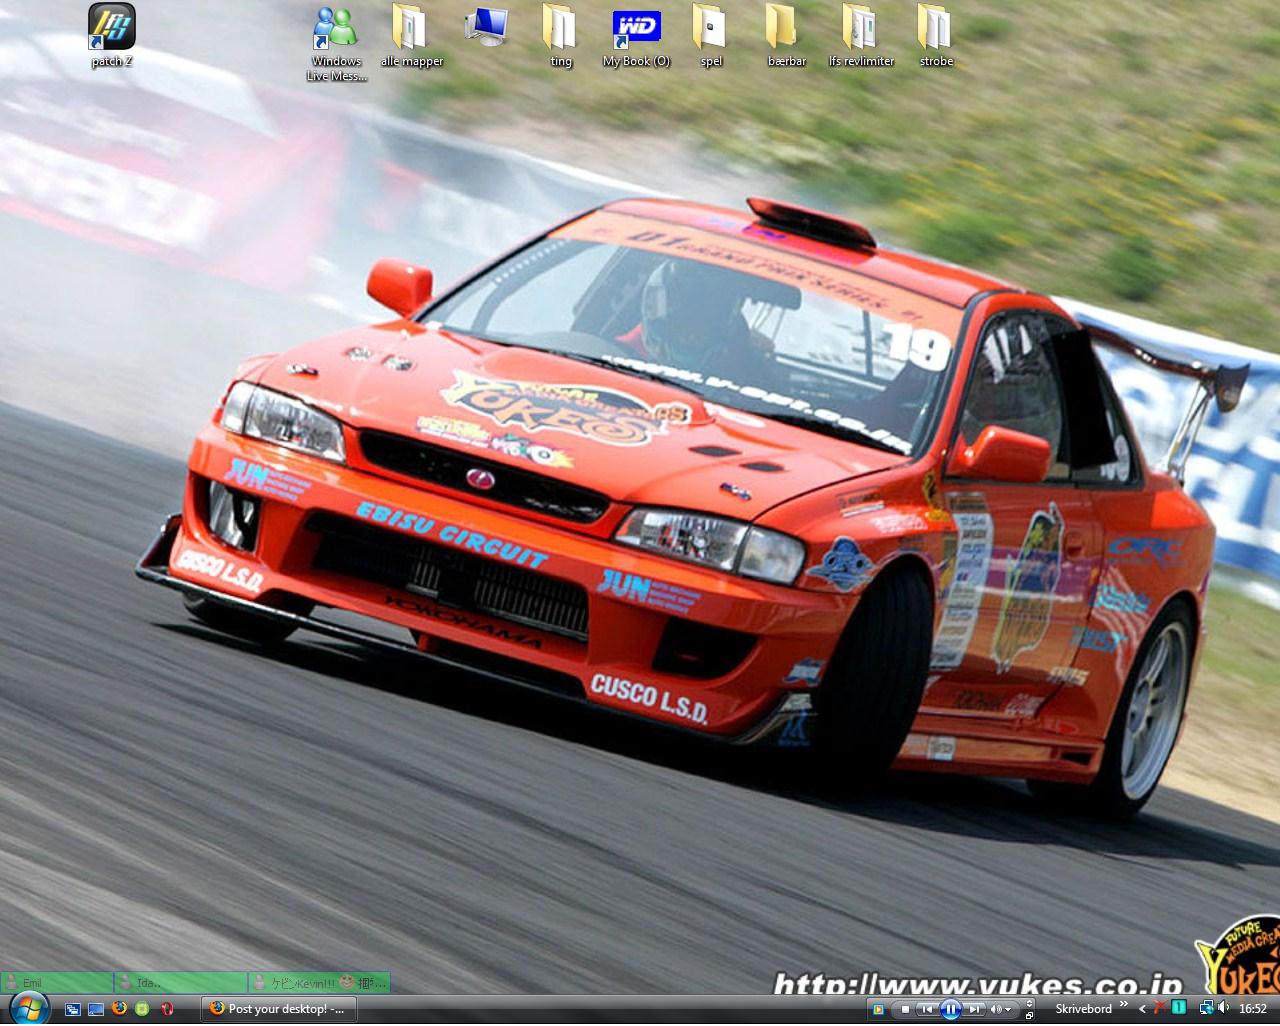The height and width of the screenshot is (1026, 1280).
Task: Pause playback in taskbar media player
Action: pos(950,1009)
